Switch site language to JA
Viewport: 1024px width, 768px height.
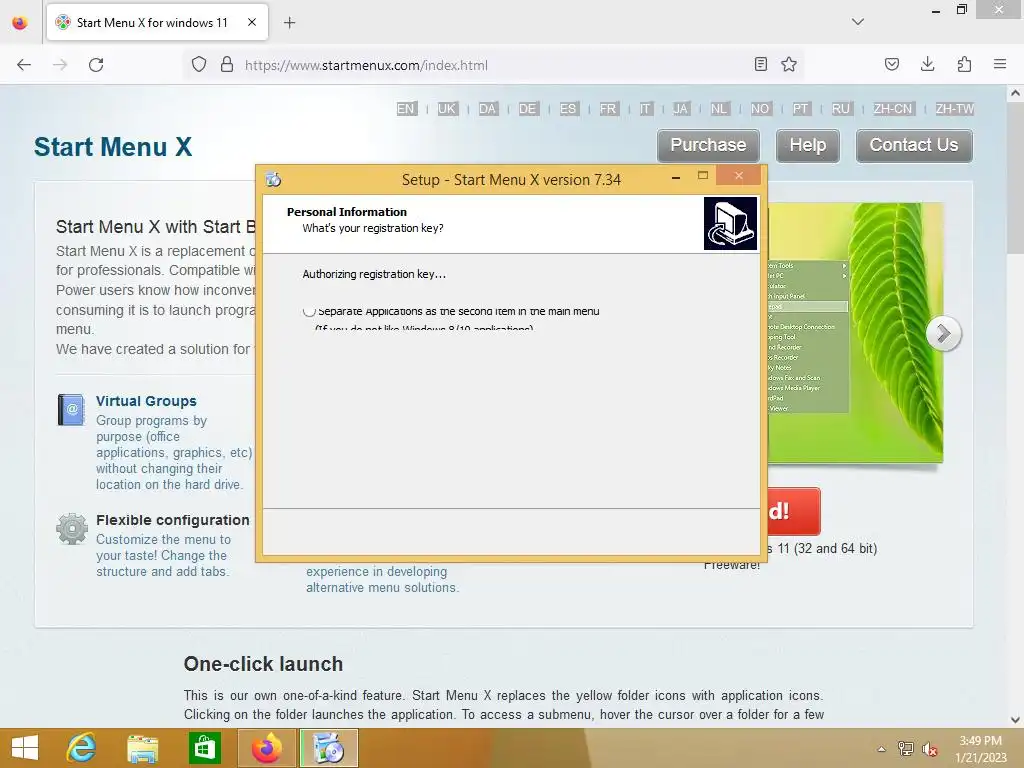[680, 108]
